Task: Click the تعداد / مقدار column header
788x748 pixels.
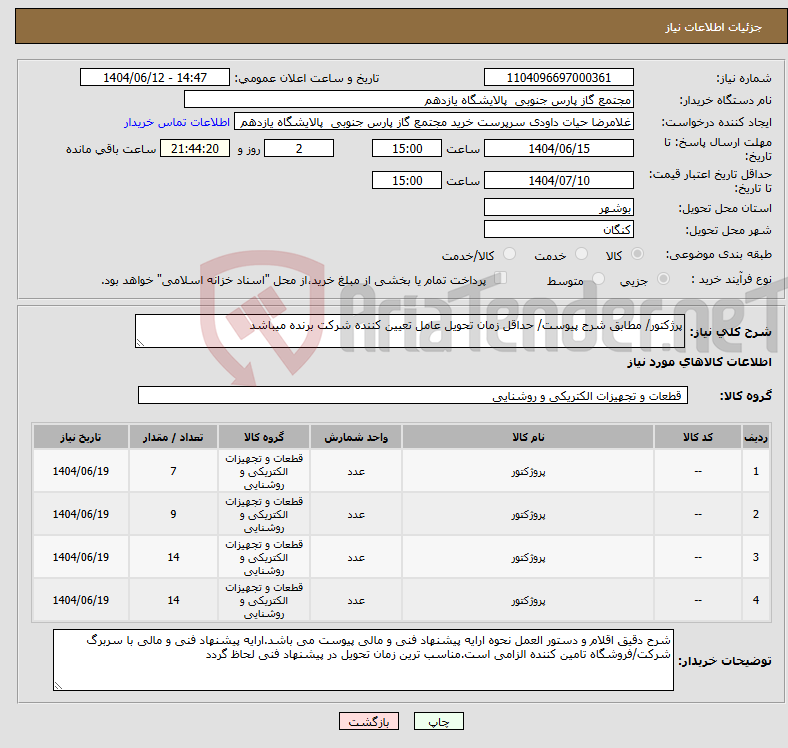Action: 173,437
